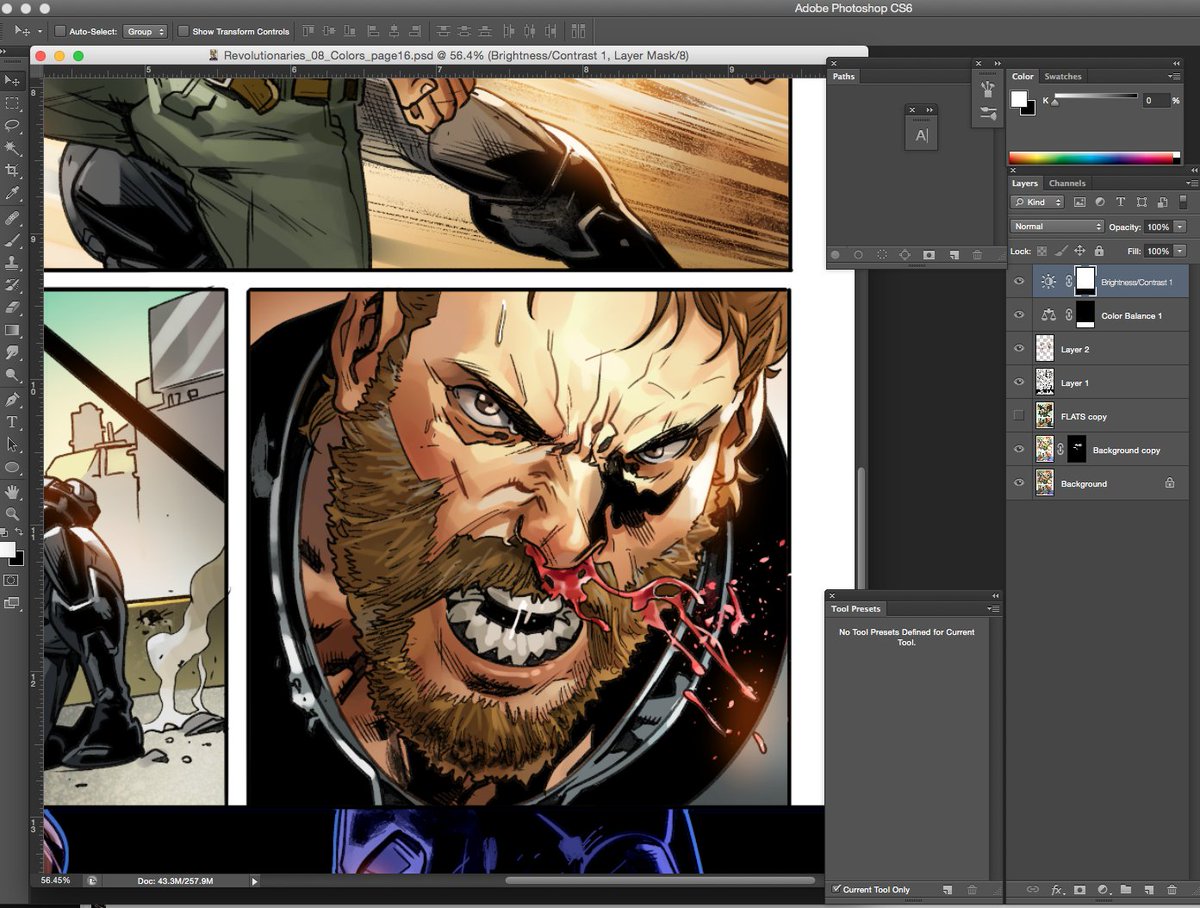
Task: Select the Gradient tool
Action: pos(12,330)
